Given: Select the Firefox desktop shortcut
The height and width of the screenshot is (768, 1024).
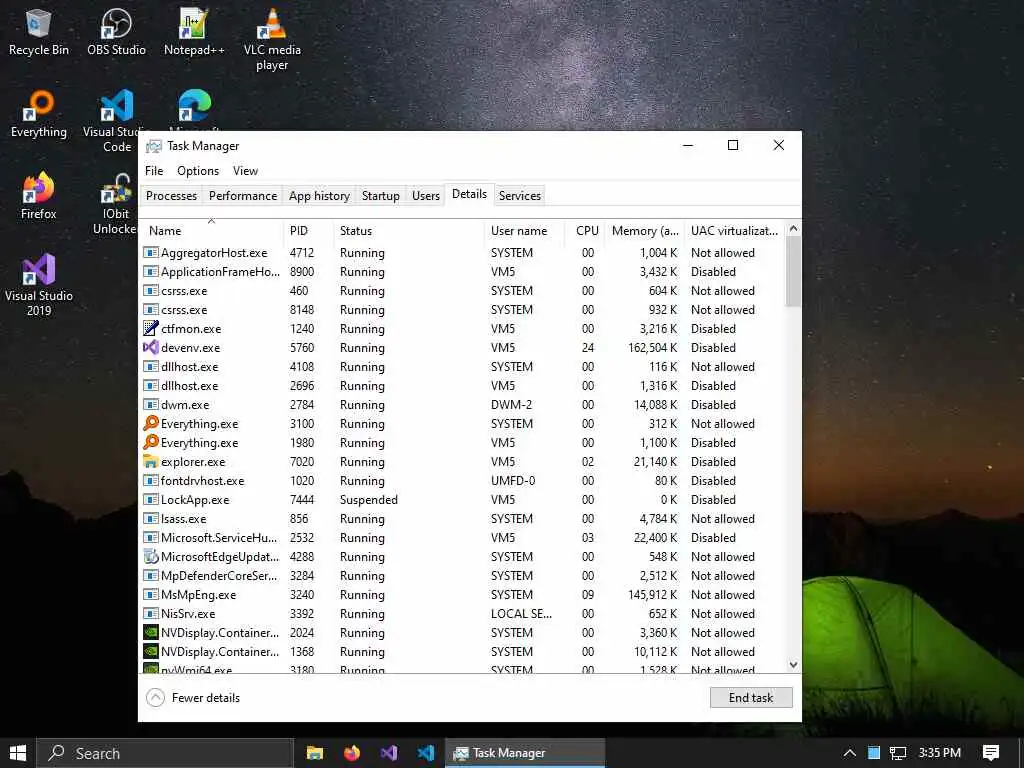Looking at the screenshot, I should [x=39, y=196].
